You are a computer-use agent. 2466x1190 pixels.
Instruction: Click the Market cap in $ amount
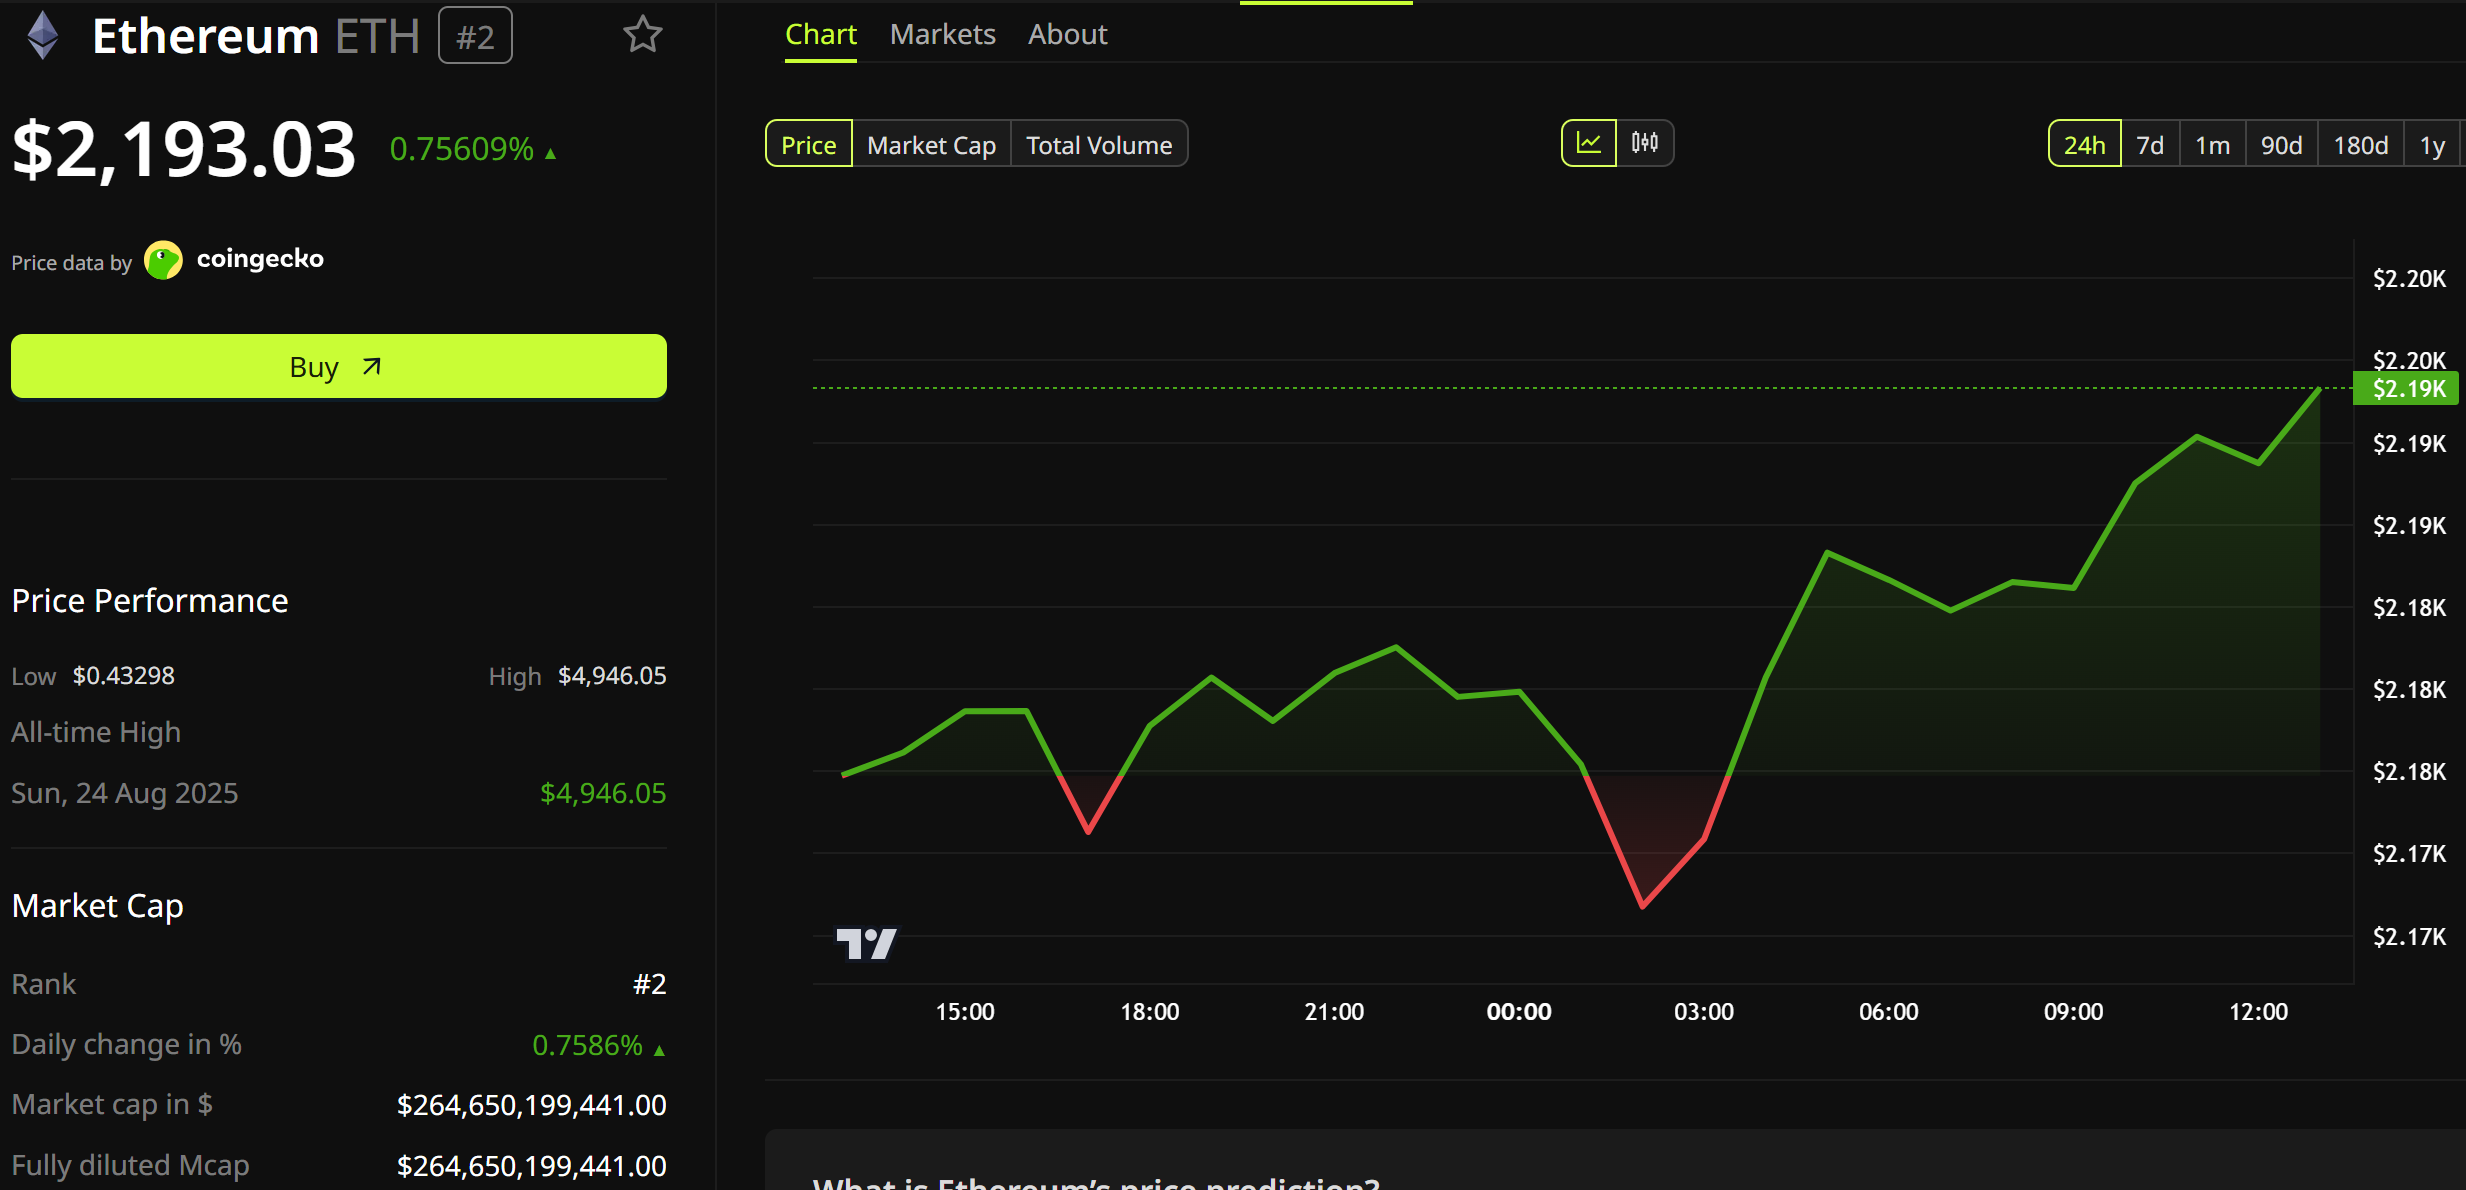(532, 1105)
